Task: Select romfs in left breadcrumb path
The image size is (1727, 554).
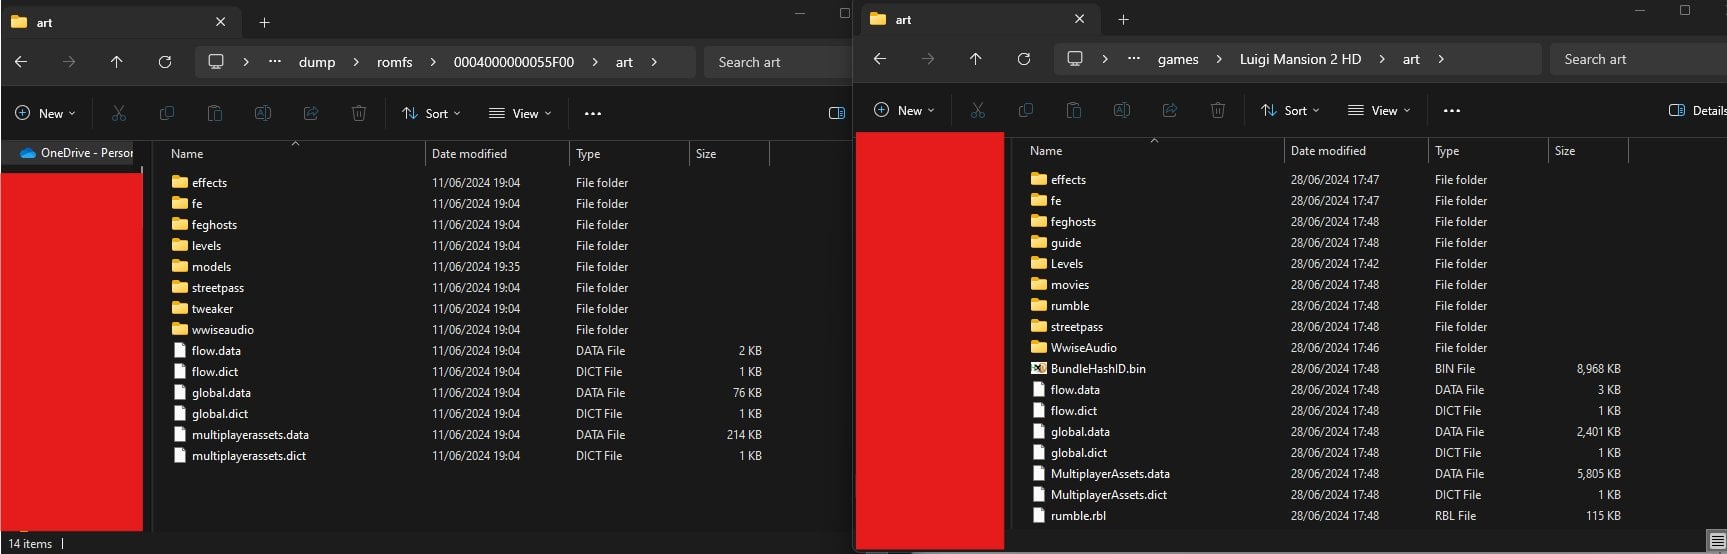Action: [394, 62]
